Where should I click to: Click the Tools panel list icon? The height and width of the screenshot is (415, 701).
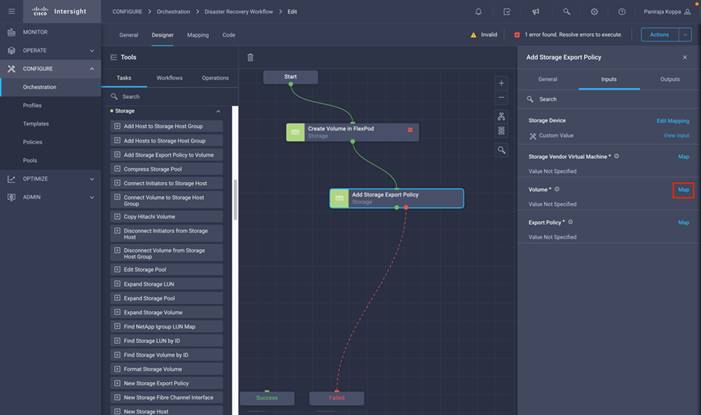pyautogui.click(x=114, y=57)
